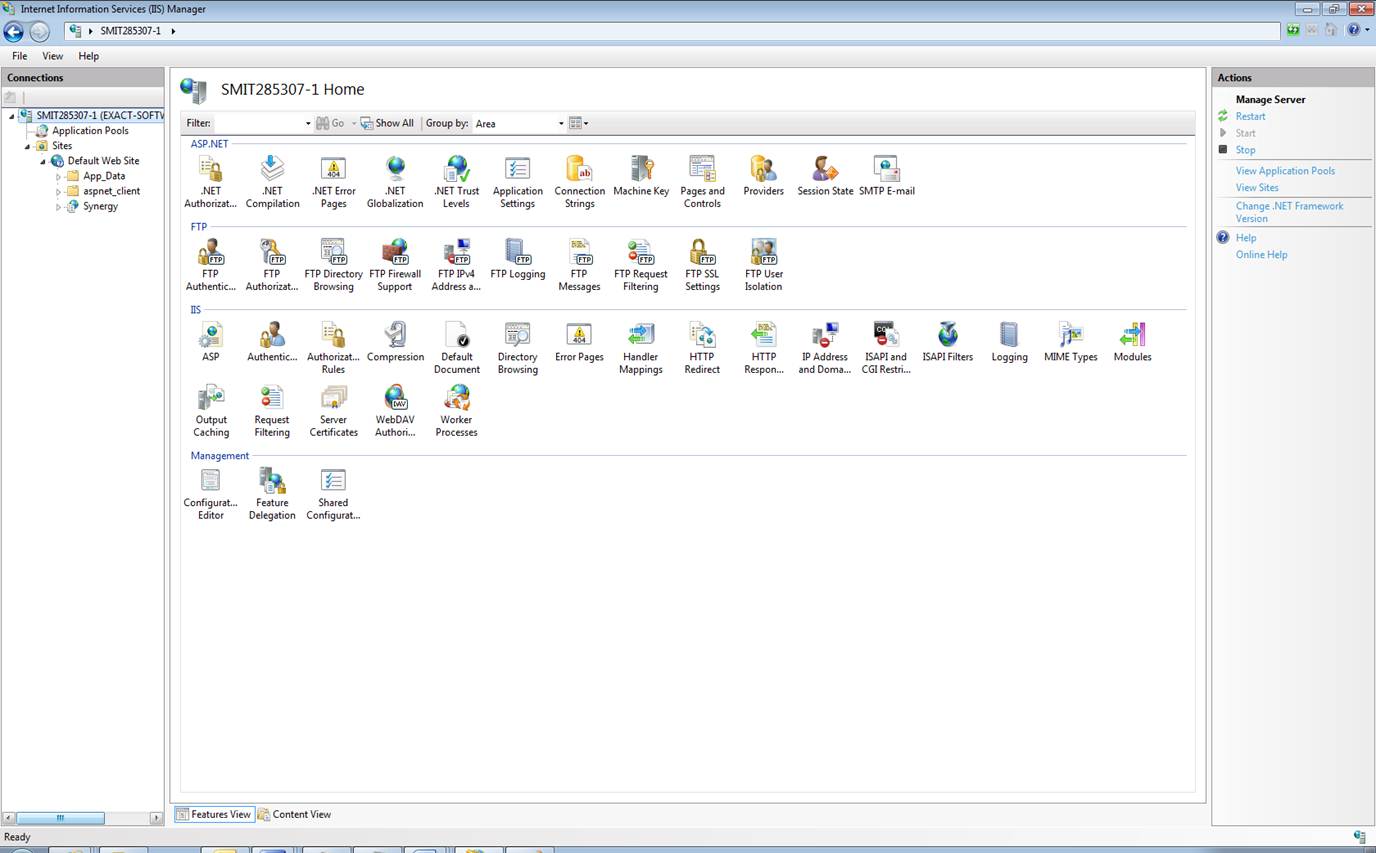The image size is (1376, 853).
Task: Open Feature Delegation feature
Action: (272, 494)
